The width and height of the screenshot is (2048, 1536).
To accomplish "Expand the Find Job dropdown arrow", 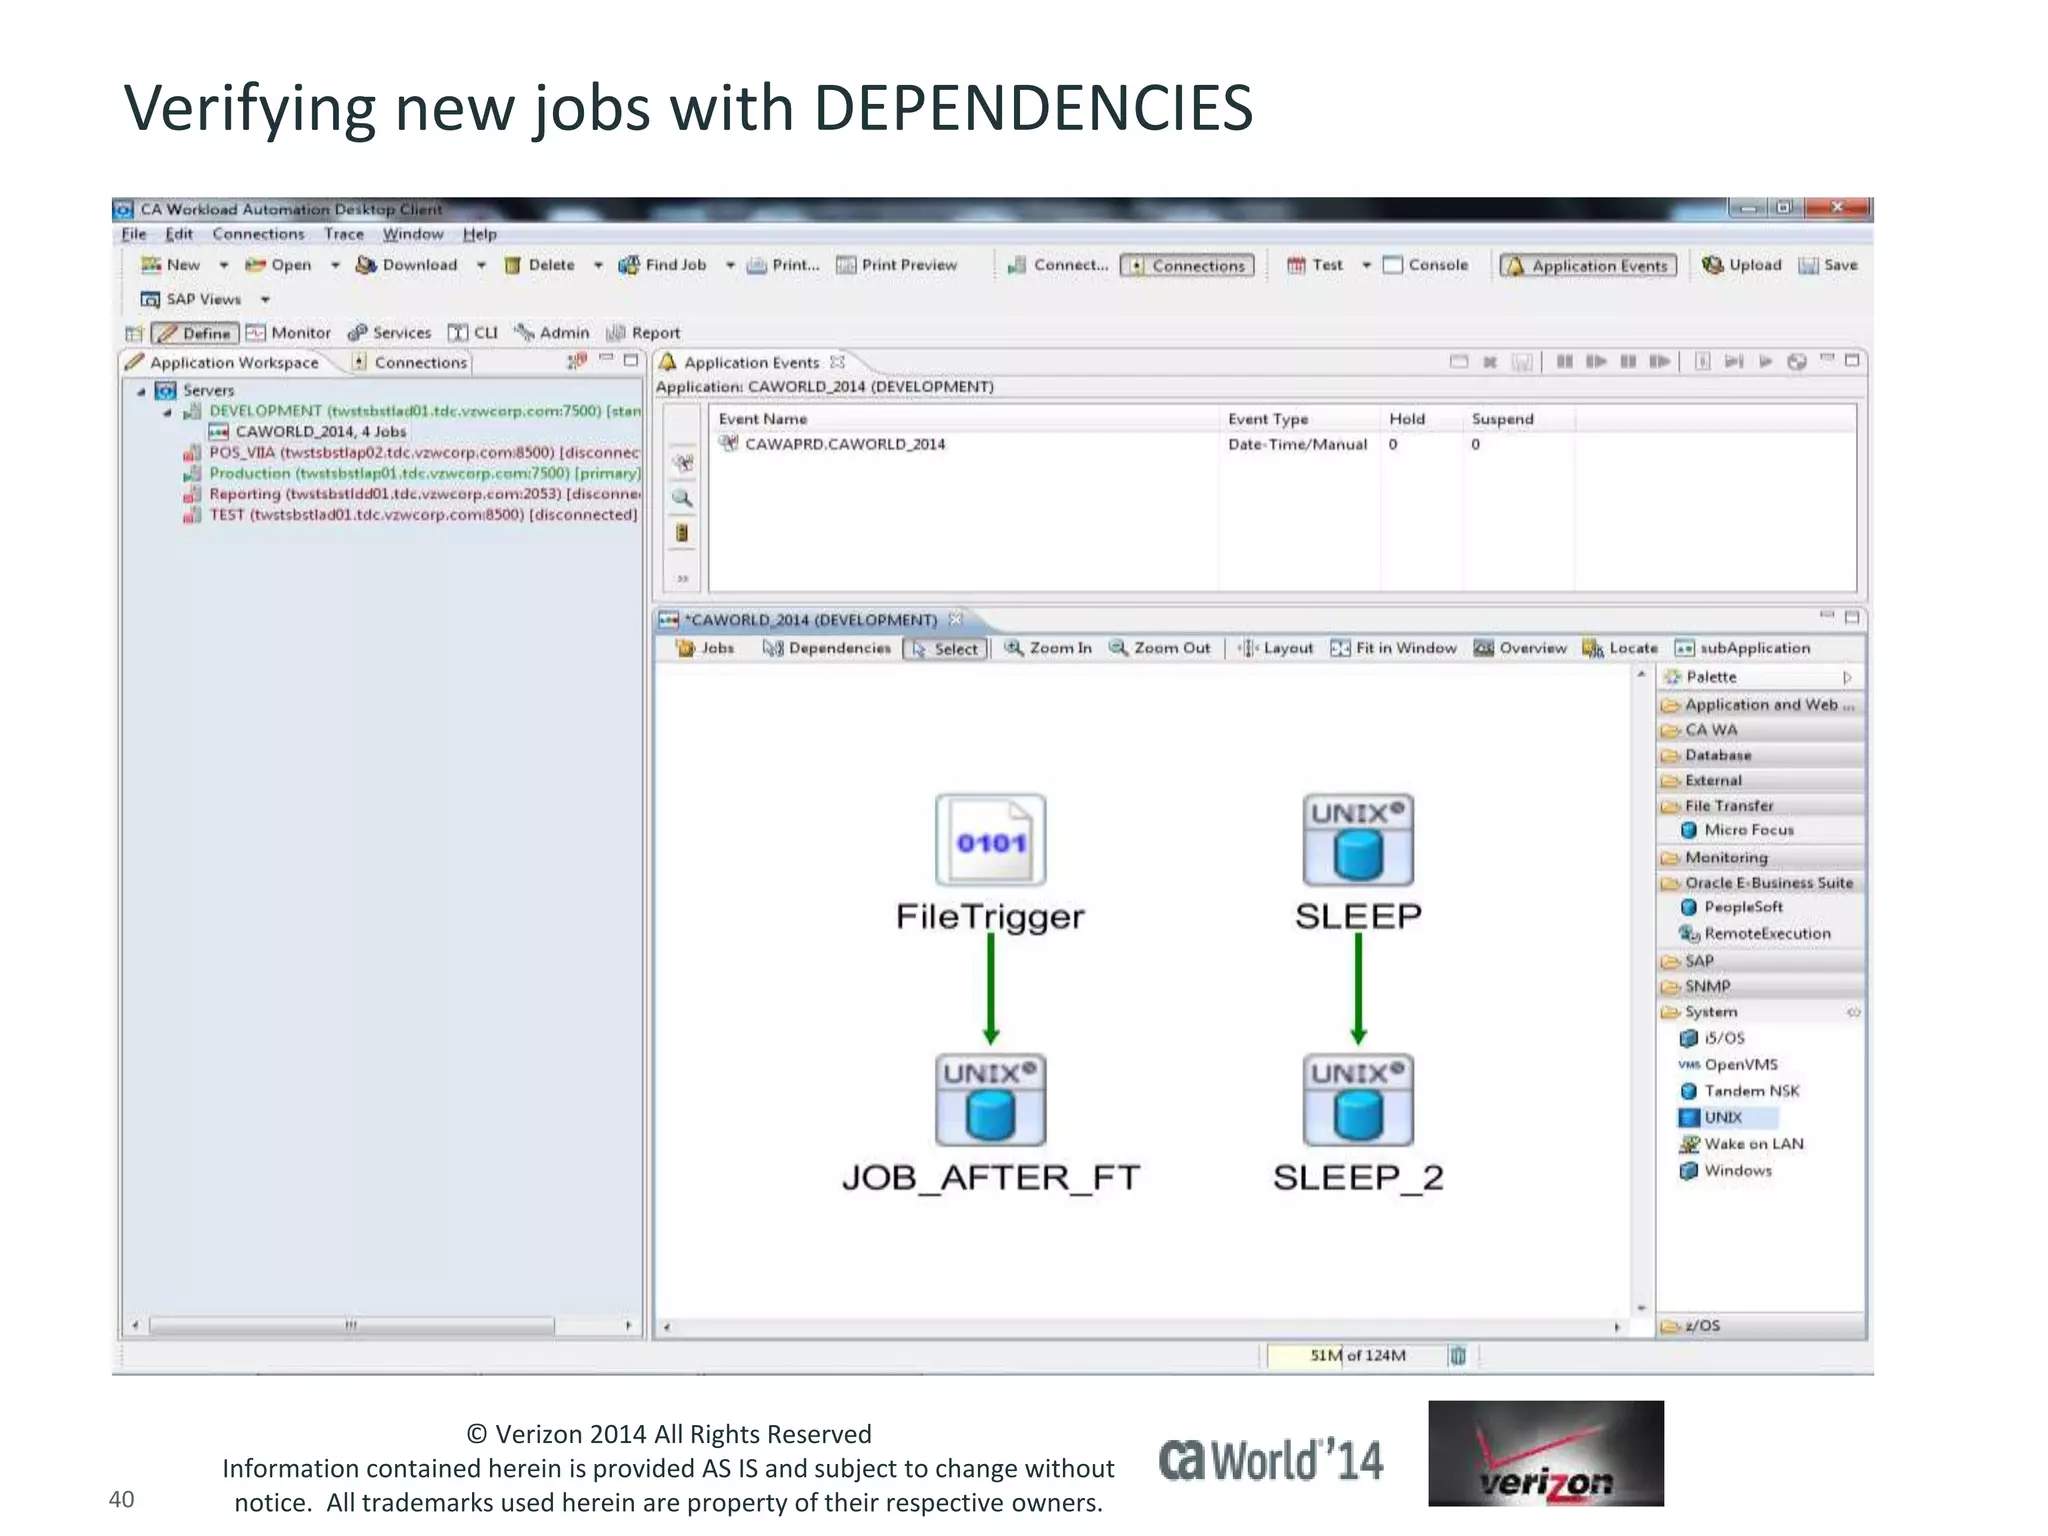I will coord(730,266).
